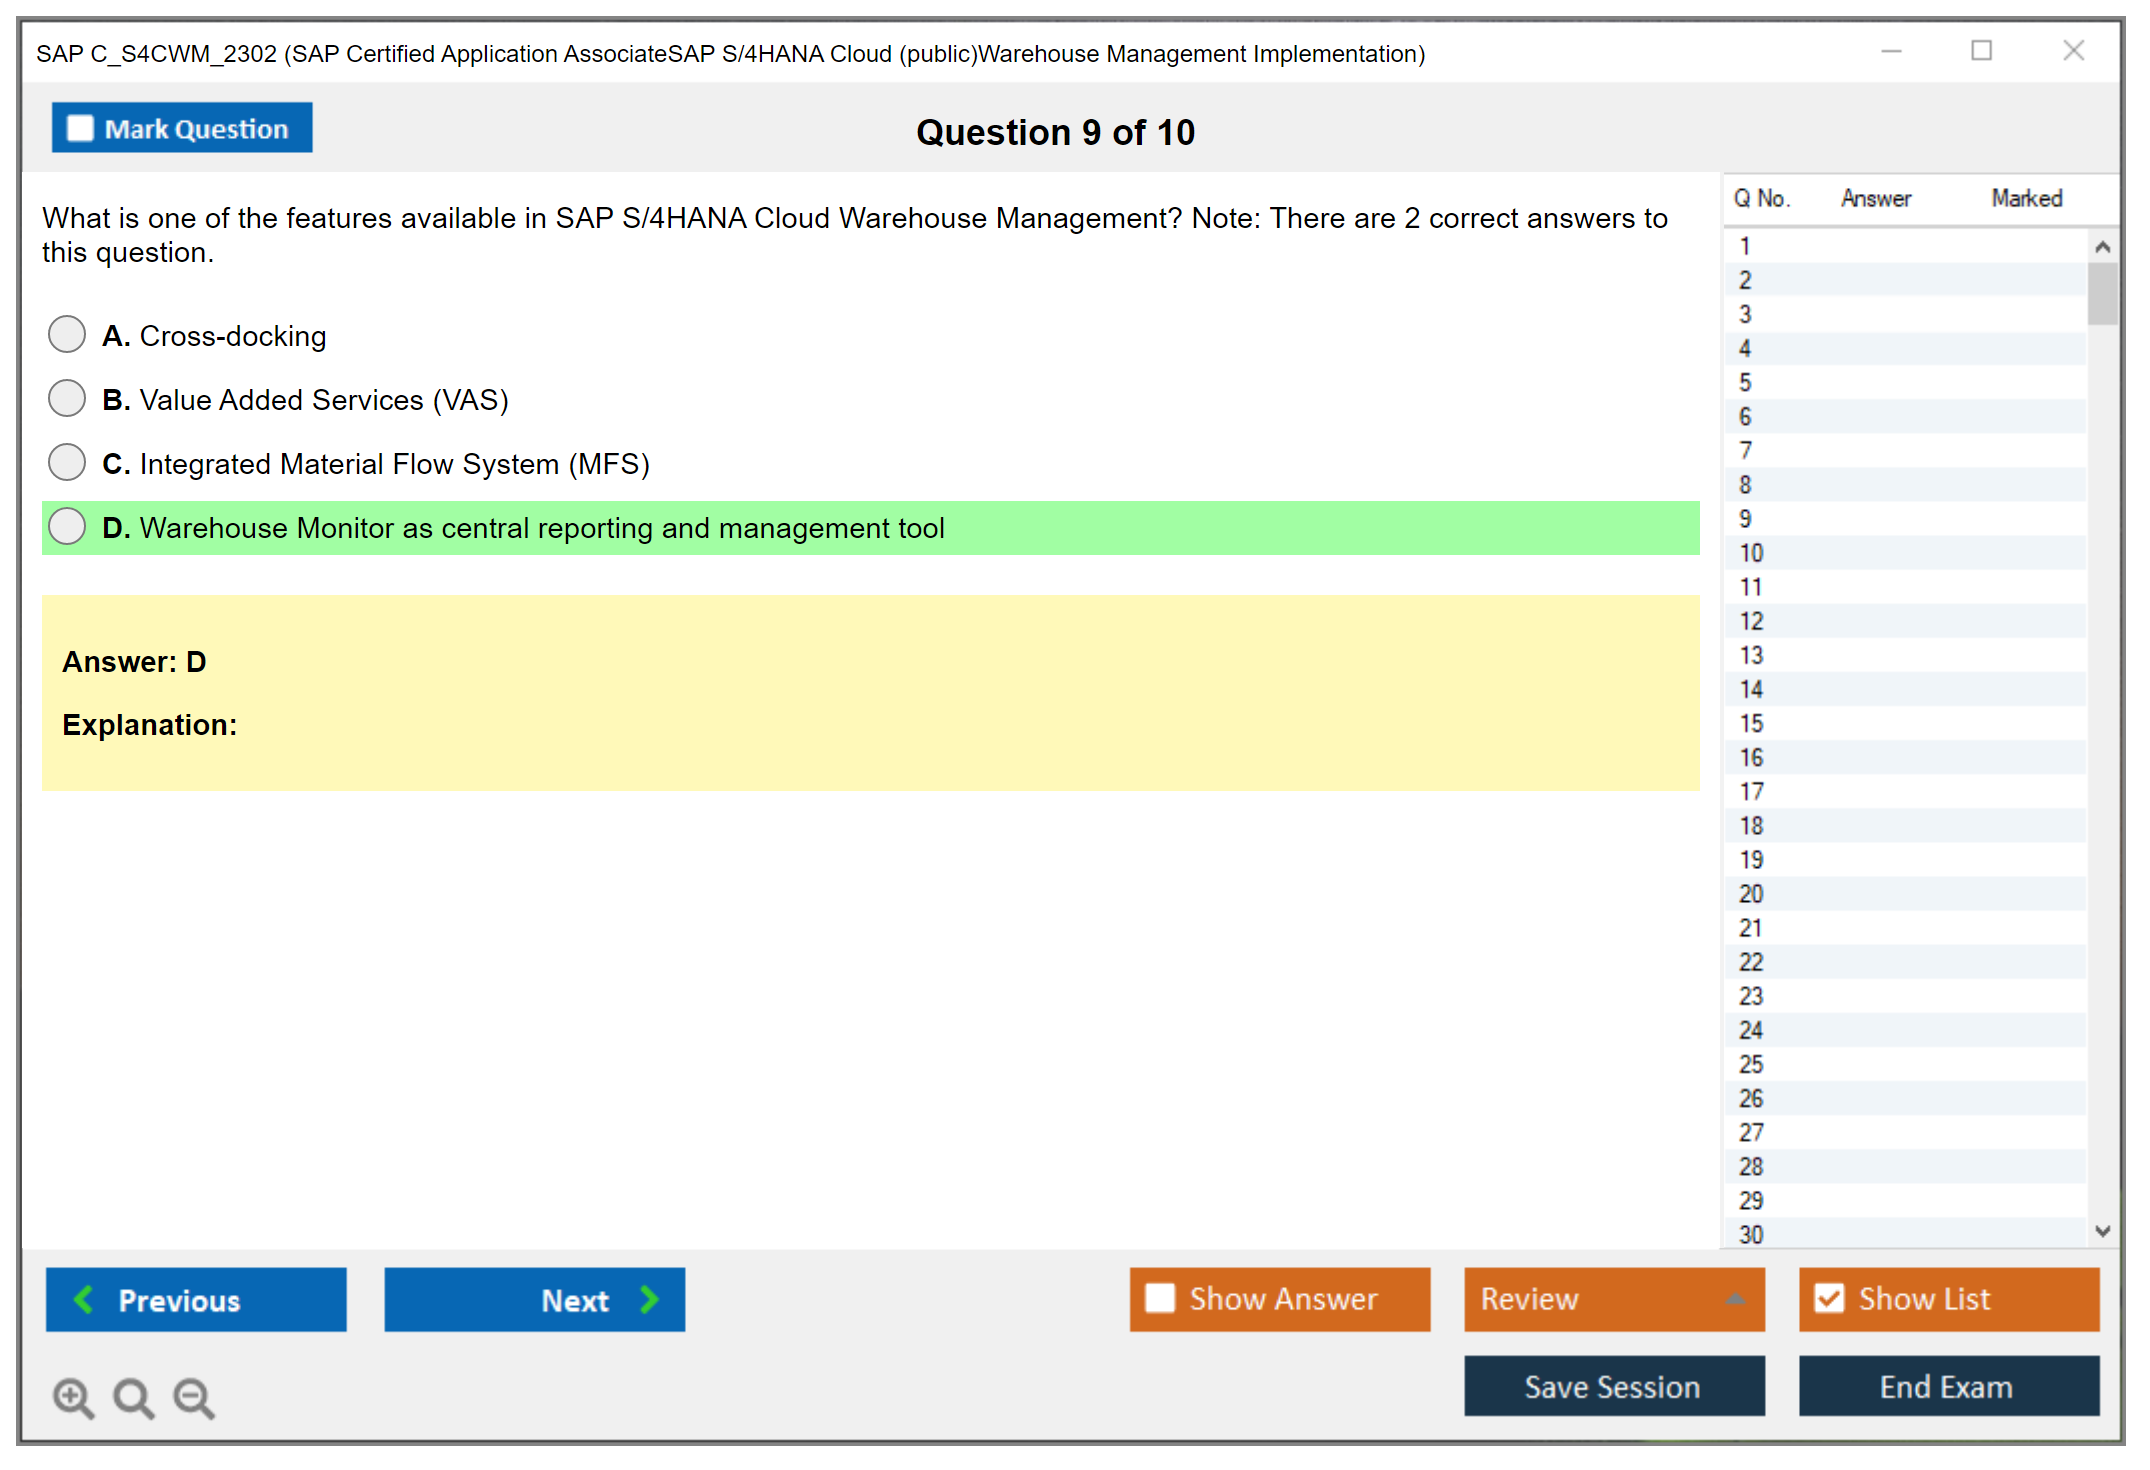This screenshot has height=1470, width=2150.
Task: Click the zoom in magnifier icon
Action: 73,1397
